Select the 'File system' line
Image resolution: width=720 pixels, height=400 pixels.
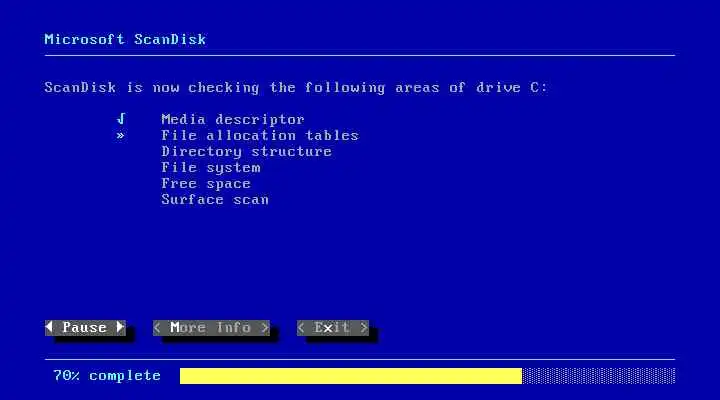pos(211,168)
